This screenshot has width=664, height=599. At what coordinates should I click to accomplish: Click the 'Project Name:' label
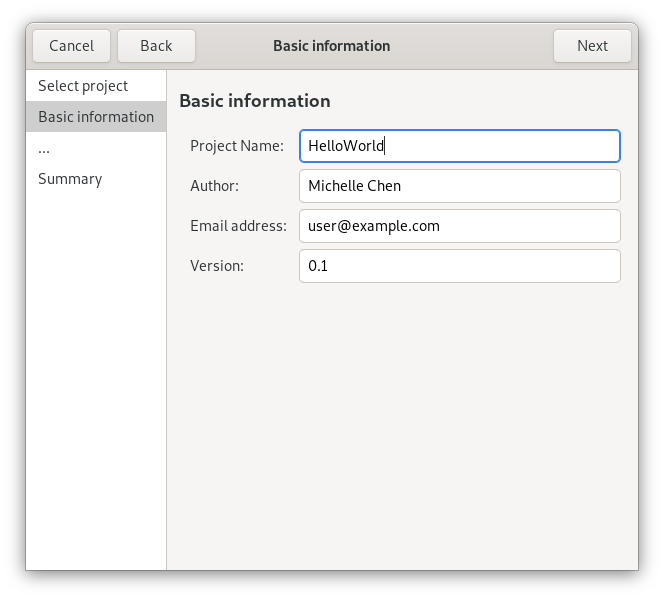pyautogui.click(x=237, y=146)
